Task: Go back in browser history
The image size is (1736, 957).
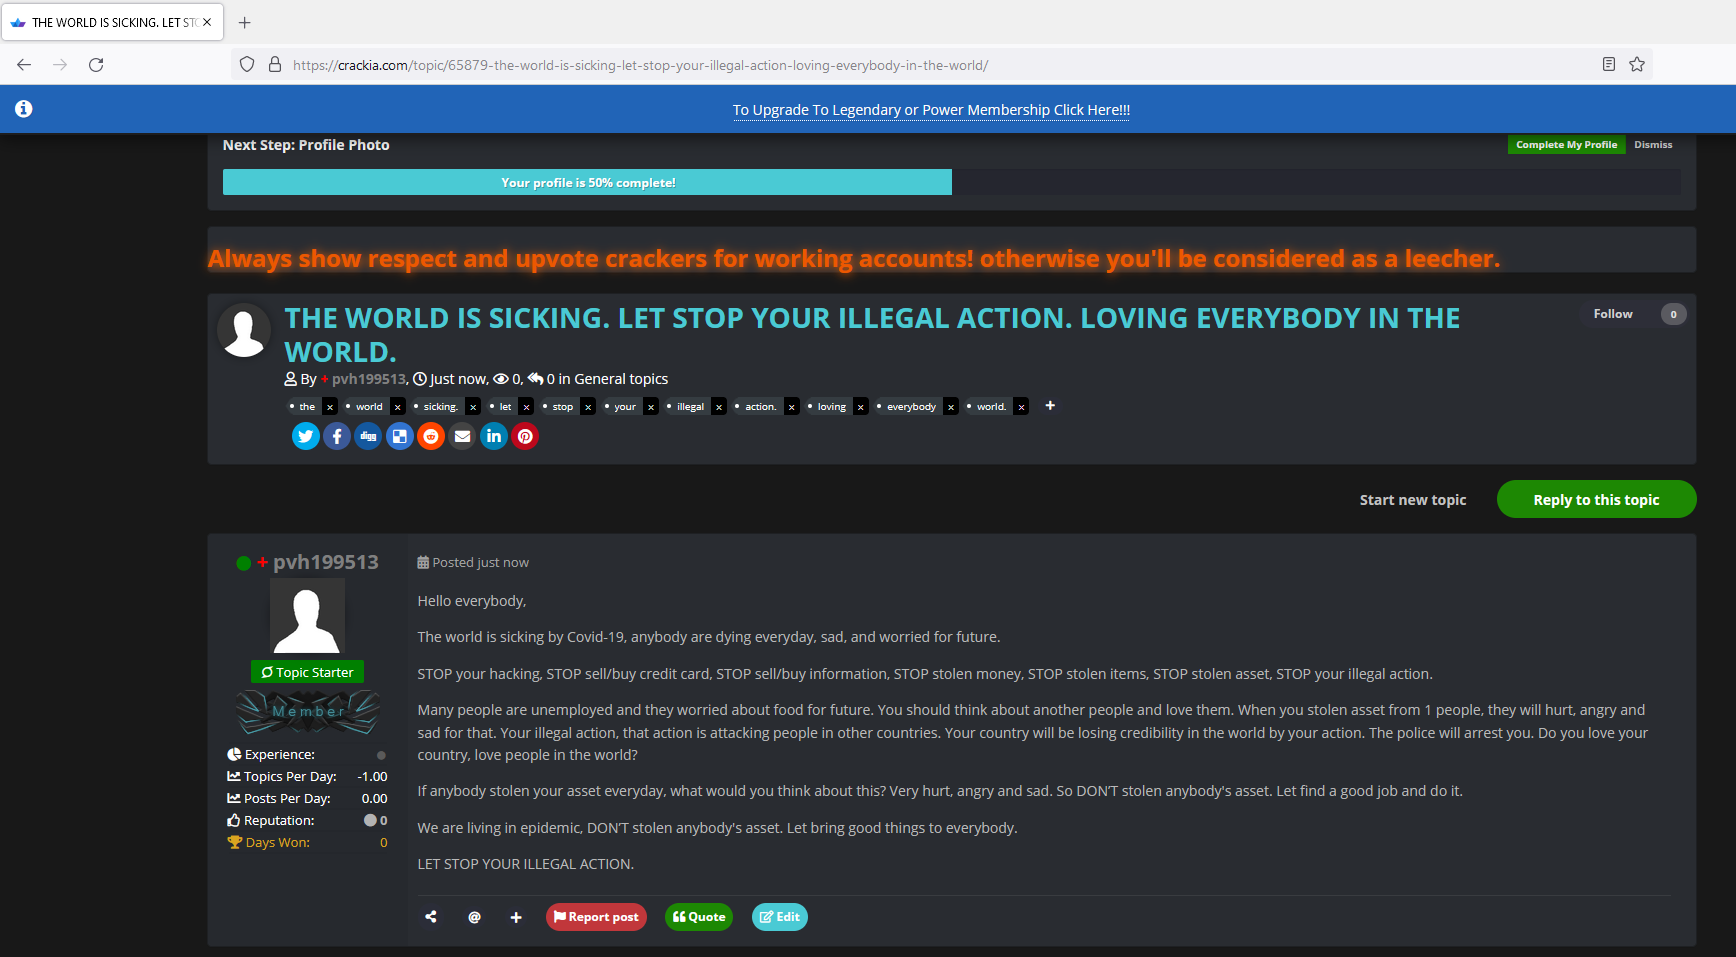Action: pyautogui.click(x=24, y=65)
